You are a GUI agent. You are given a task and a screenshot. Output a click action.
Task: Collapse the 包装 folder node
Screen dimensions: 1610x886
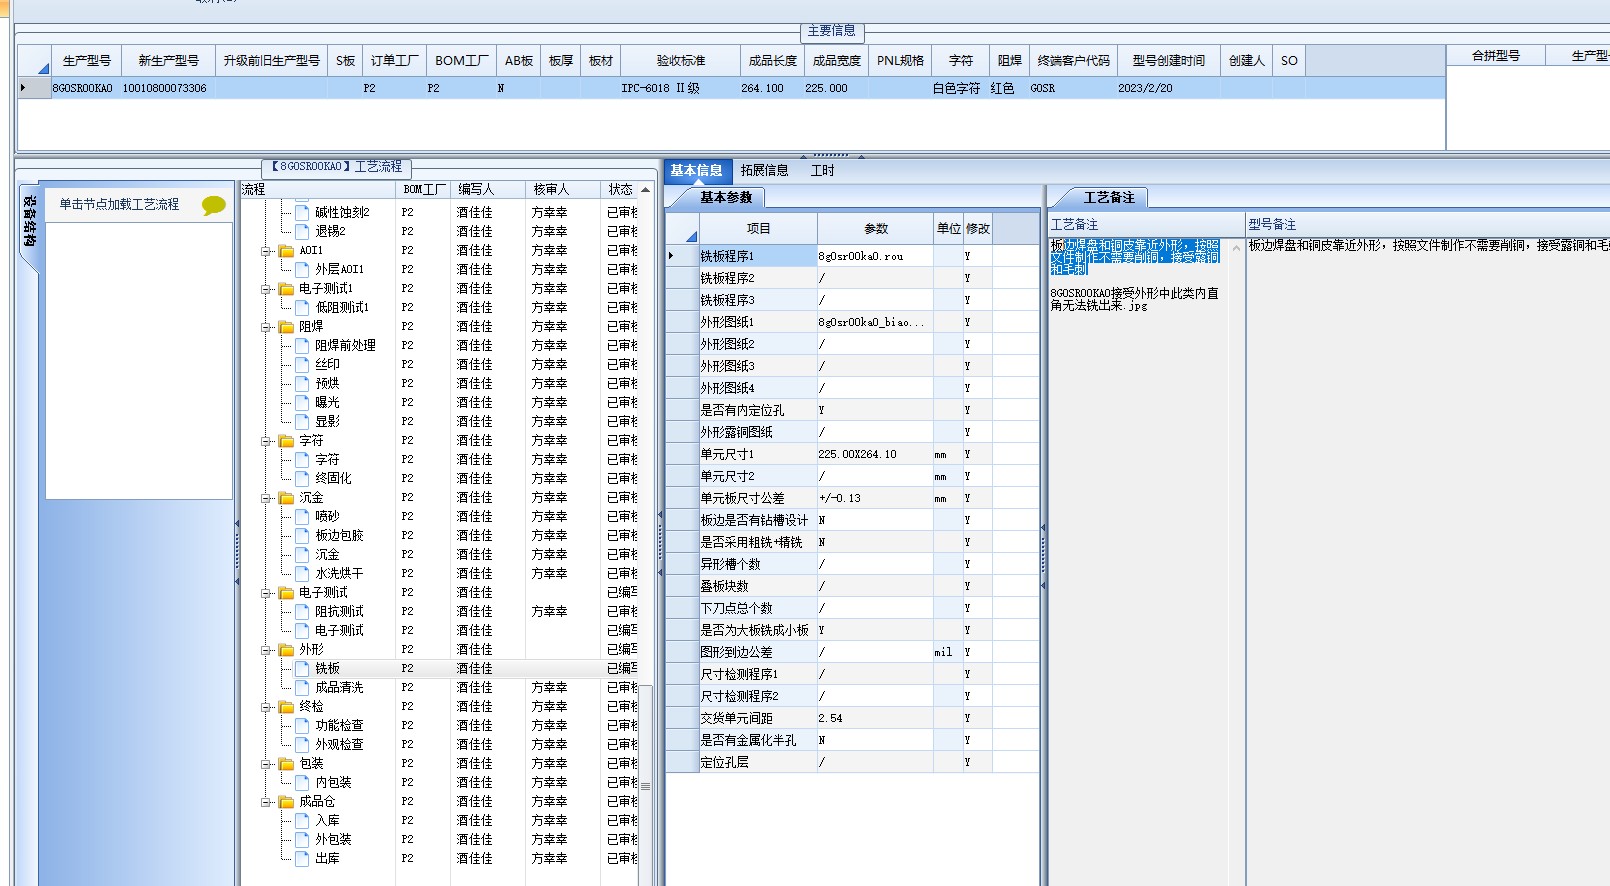(267, 764)
